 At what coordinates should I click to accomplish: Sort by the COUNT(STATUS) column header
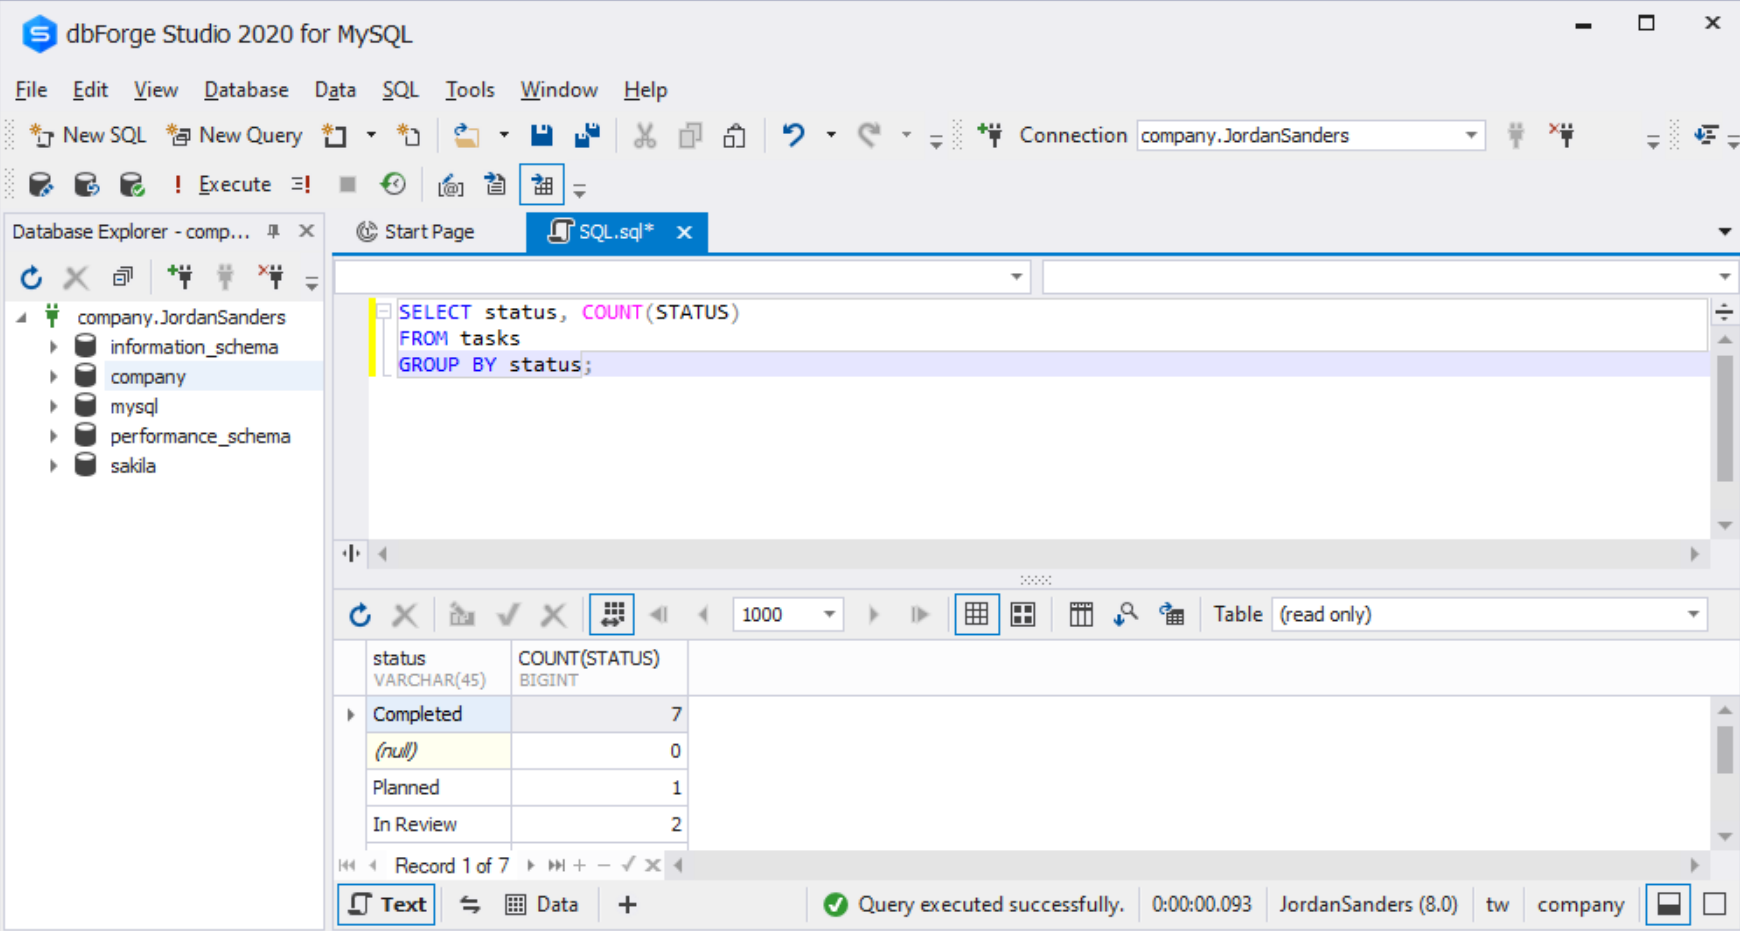point(599,668)
